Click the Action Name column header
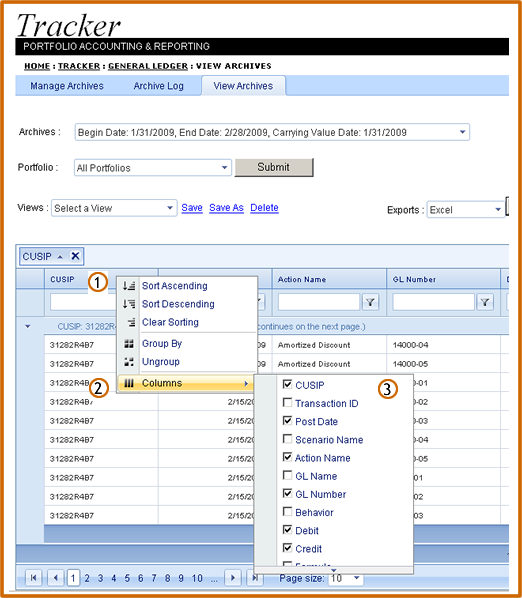Screen dimensions: 522x598 302,280
